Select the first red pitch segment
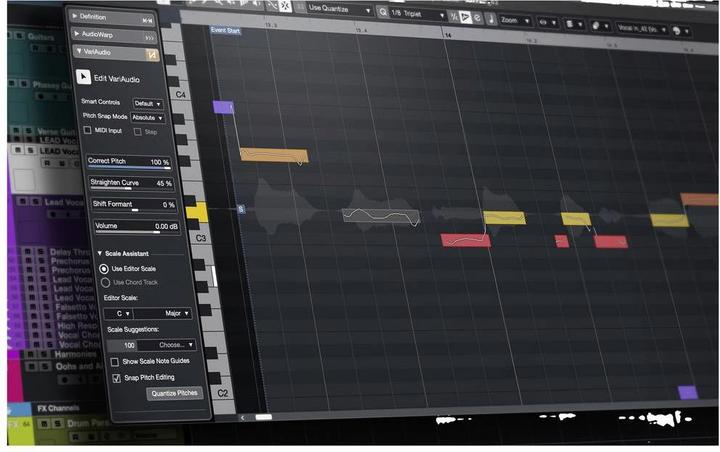Viewport: 720px width, 452px height. coord(466,240)
